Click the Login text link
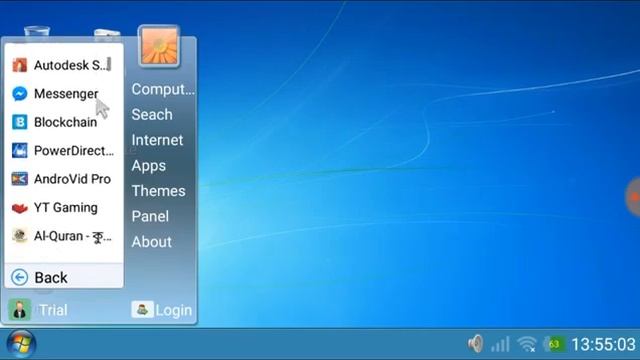 coord(173,310)
